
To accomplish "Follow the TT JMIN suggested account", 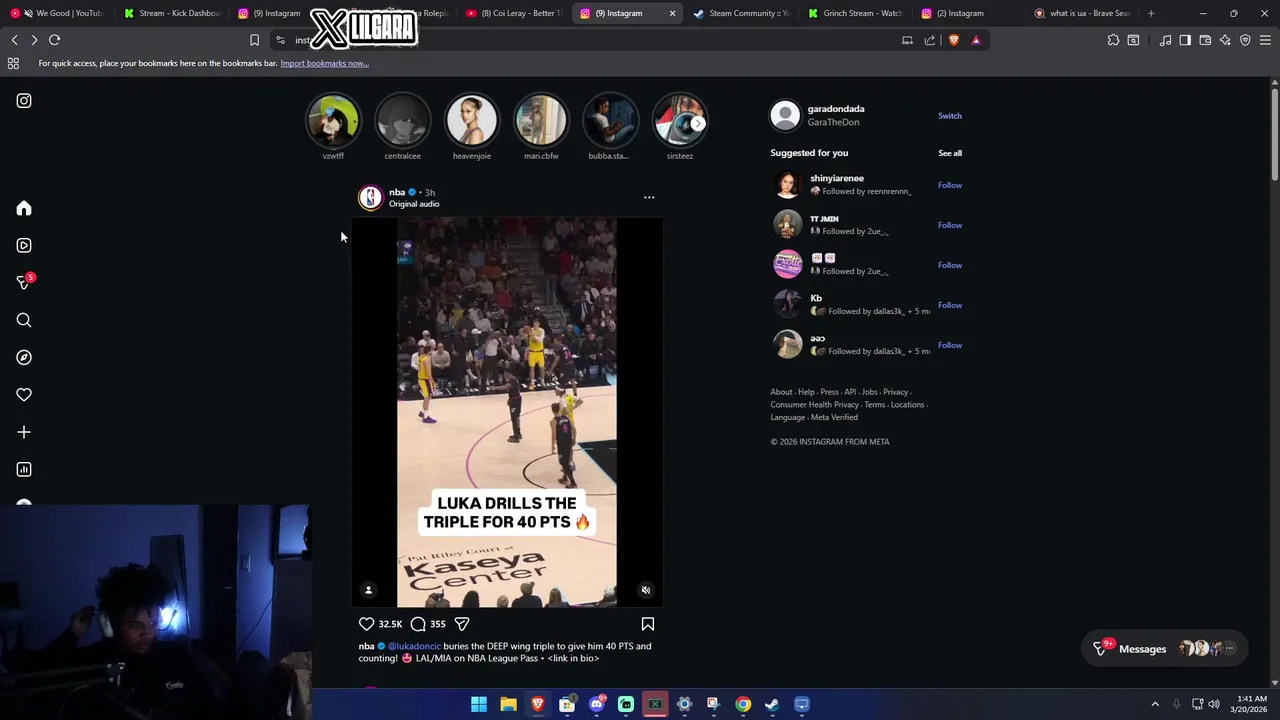I will (949, 225).
